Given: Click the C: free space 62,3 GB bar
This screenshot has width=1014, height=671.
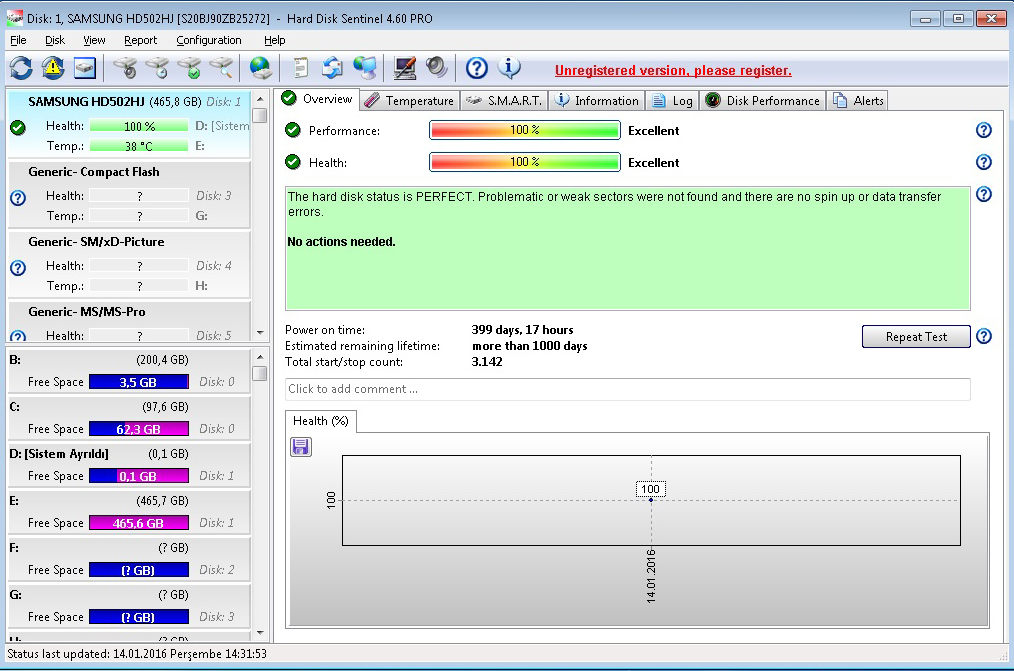Looking at the screenshot, I should coord(138,429).
